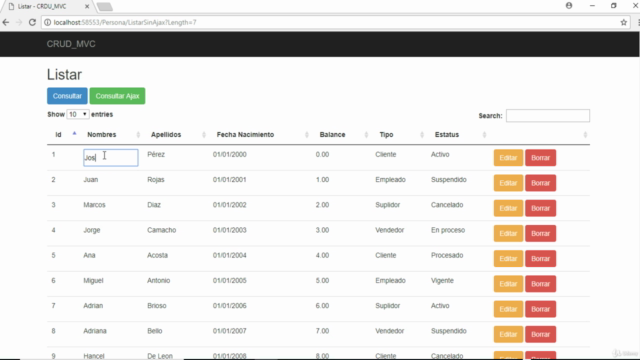This screenshot has width=640, height=360.
Task: Click Editar for Marcos Diaz
Action: (508, 208)
